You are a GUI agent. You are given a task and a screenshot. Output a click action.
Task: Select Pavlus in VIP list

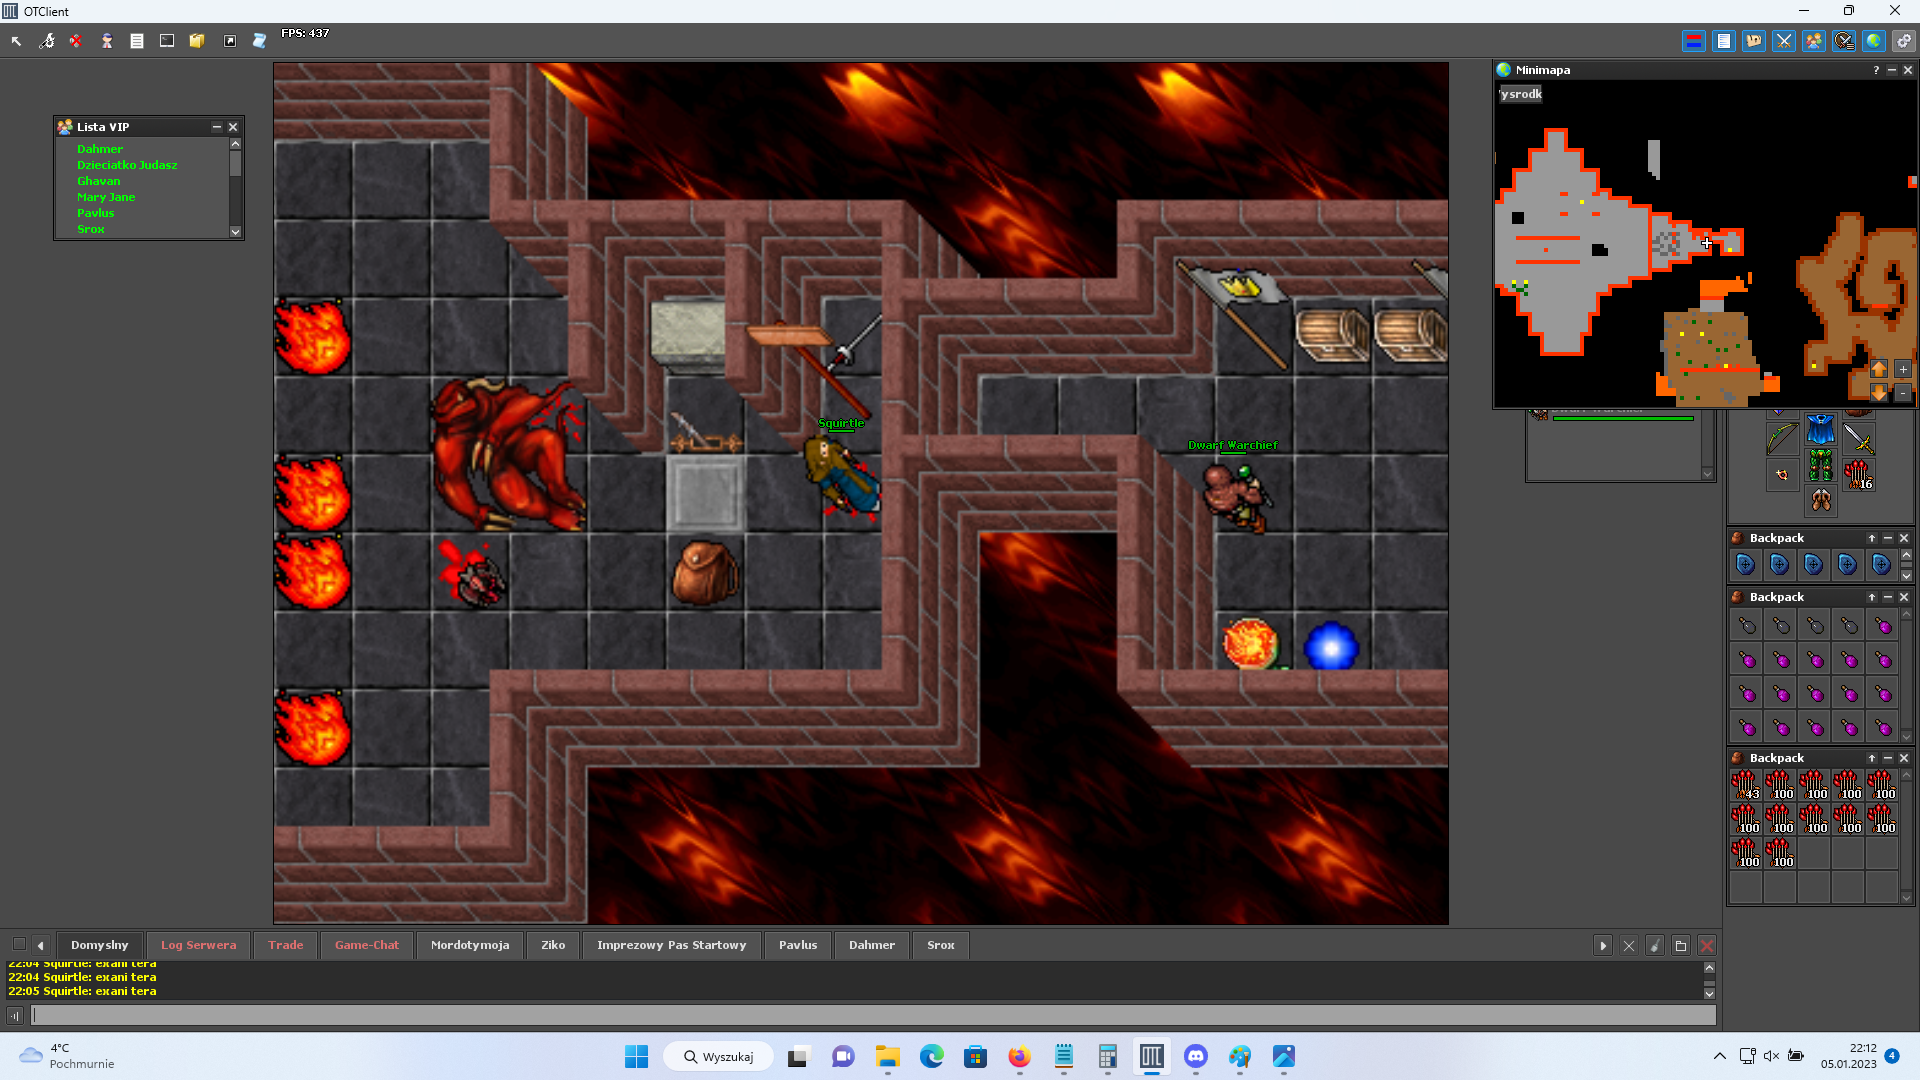point(95,213)
